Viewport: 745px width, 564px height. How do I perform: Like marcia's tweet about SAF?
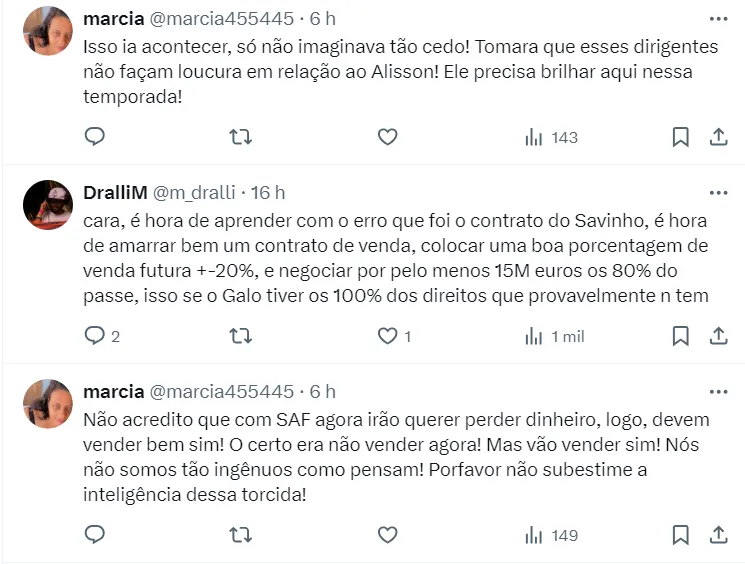[387, 535]
